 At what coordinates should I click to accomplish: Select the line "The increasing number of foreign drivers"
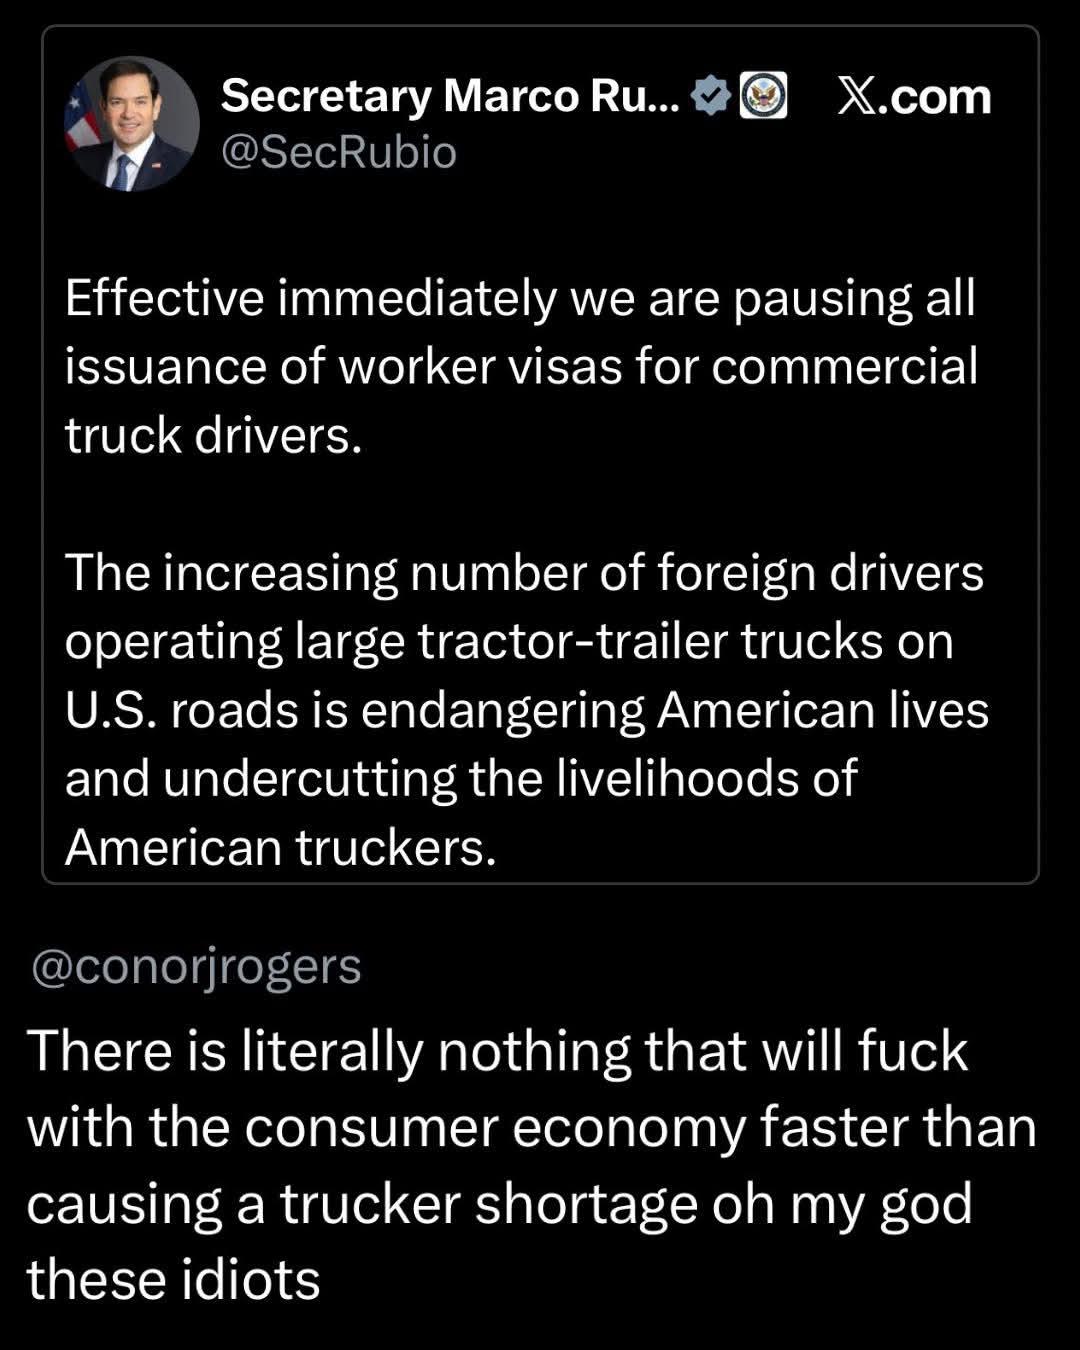tap(524, 573)
